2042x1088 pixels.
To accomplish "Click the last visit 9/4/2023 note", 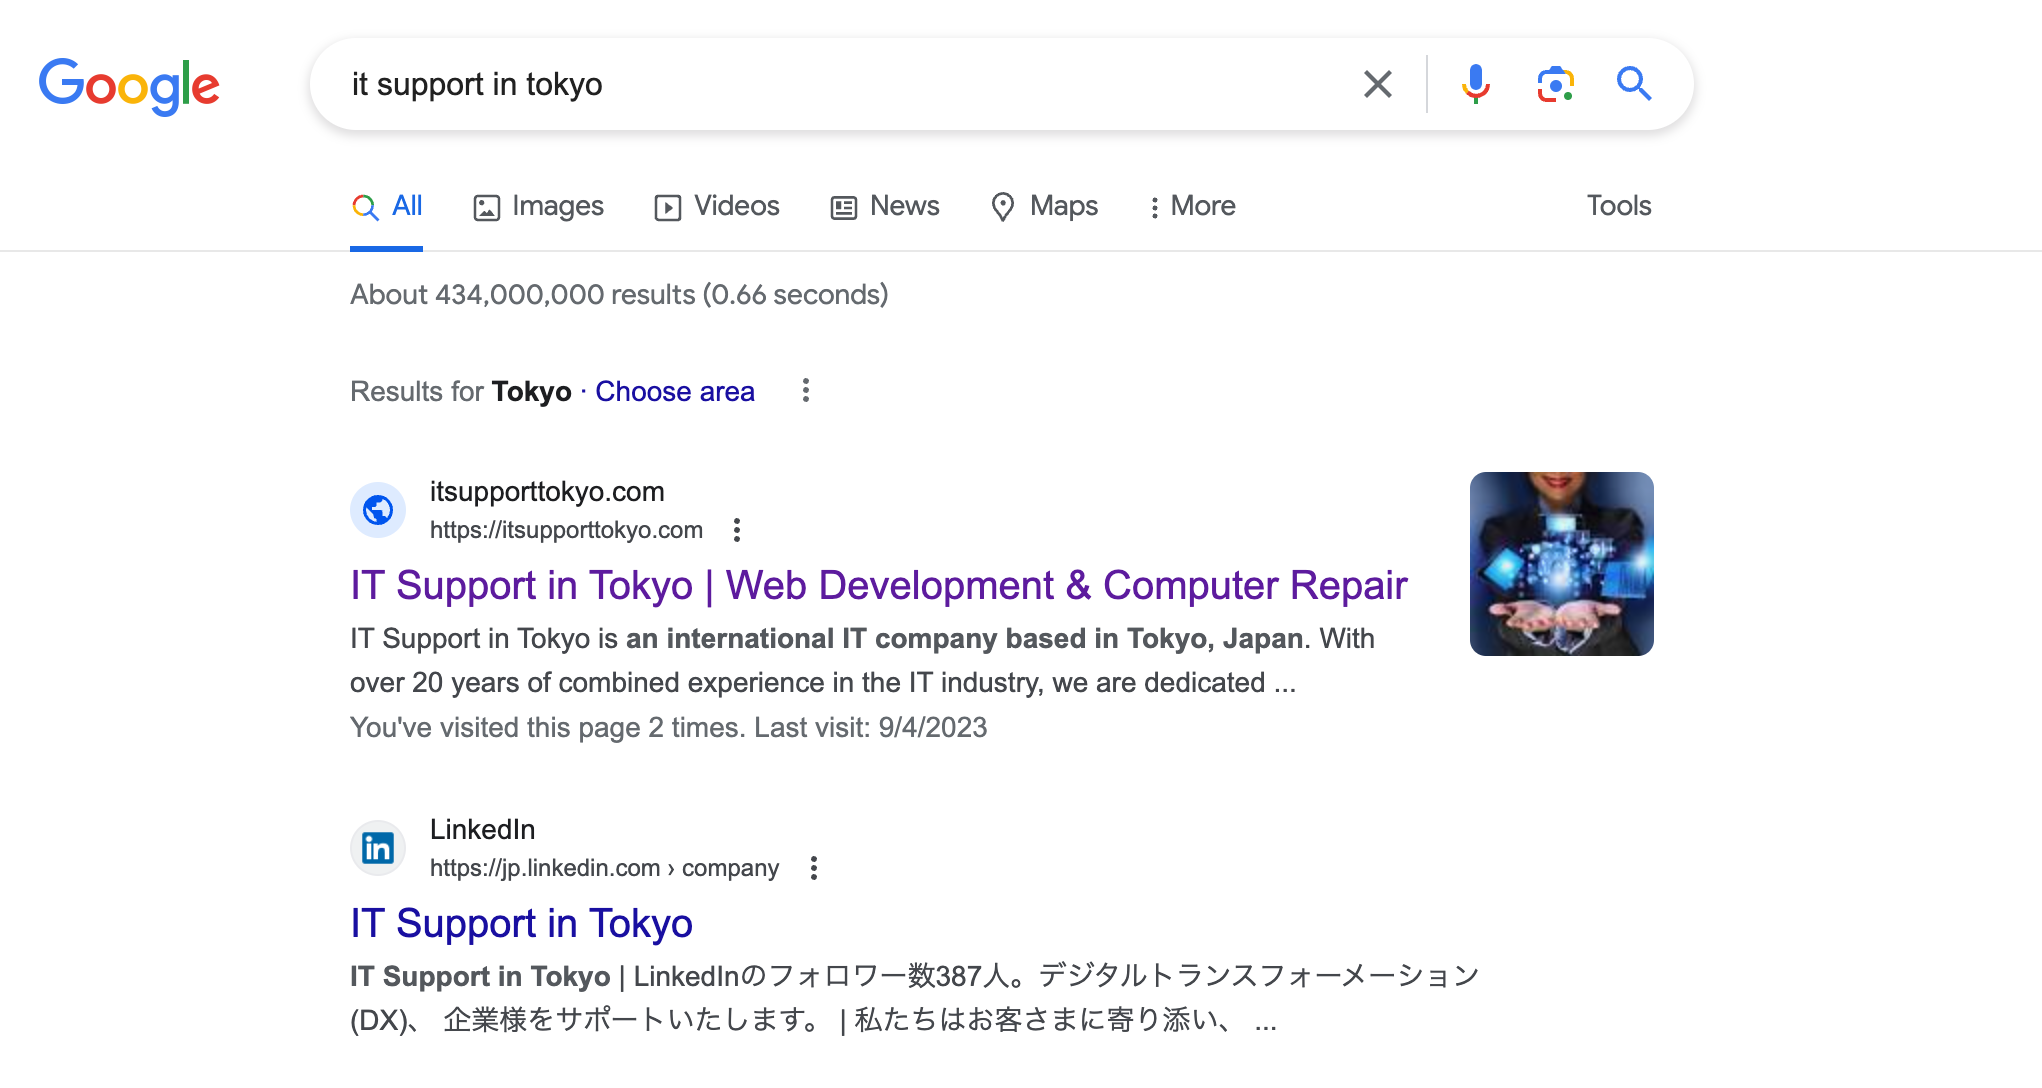I will 668,728.
